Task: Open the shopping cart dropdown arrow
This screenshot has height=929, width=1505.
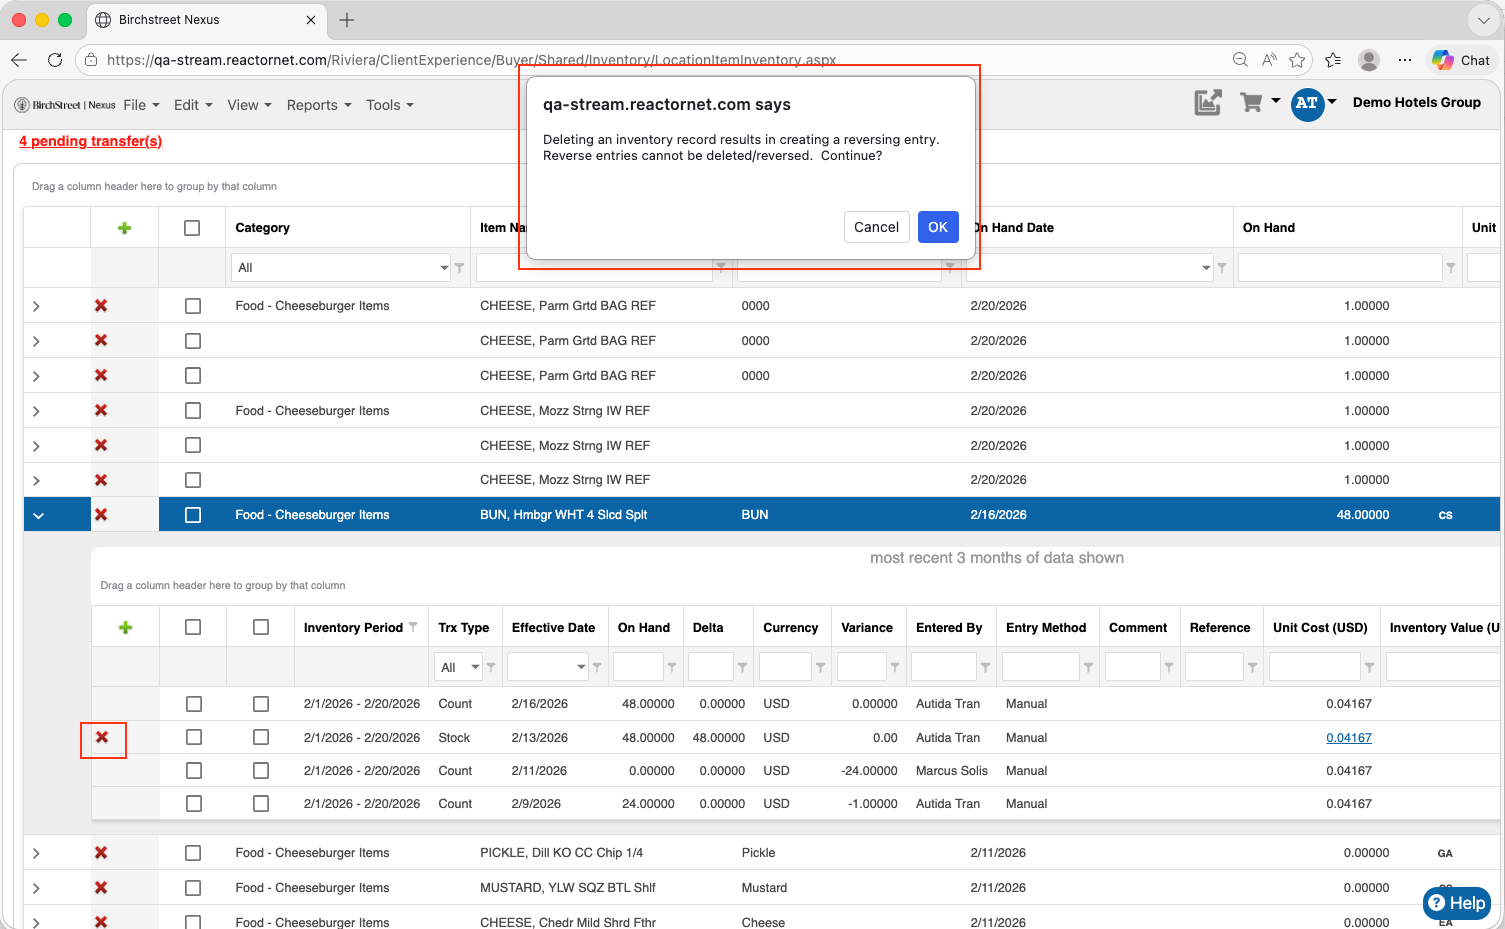Action: (x=1276, y=101)
